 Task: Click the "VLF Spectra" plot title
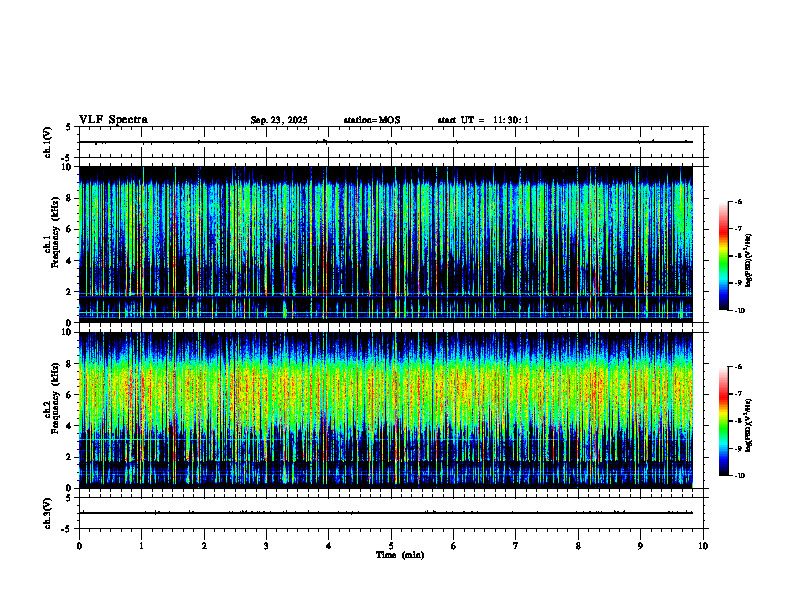pyautogui.click(x=113, y=120)
